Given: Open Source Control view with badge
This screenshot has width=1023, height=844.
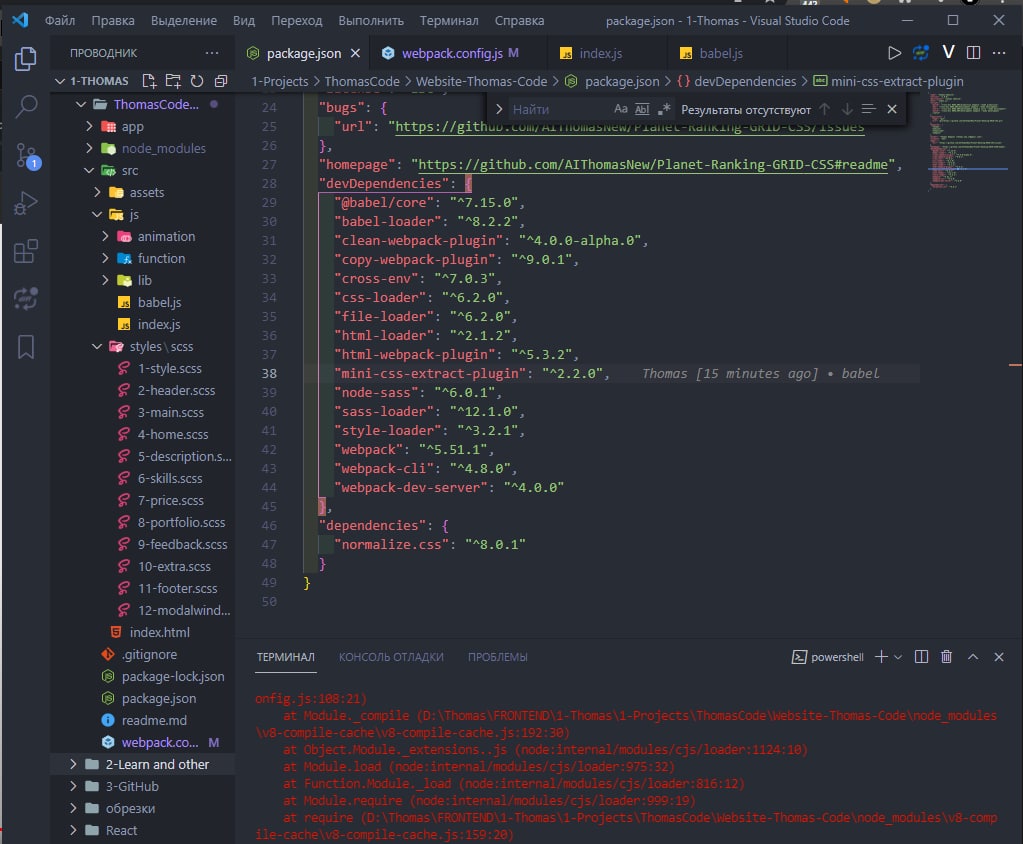Looking at the screenshot, I should 27,156.
